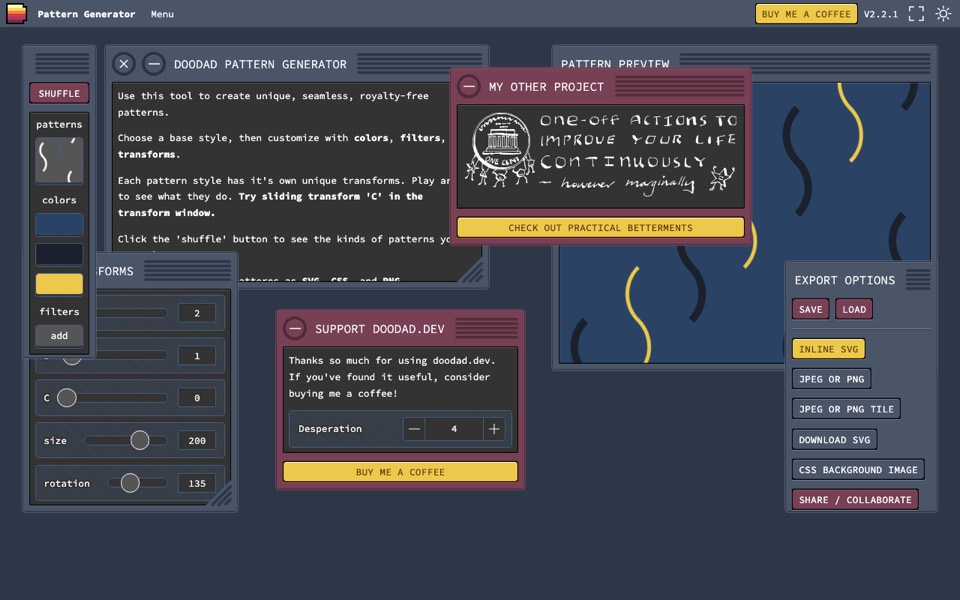Click the Practical Betterments banner image
Viewport: 960px width, 600px height.
(x=601, y=156)
